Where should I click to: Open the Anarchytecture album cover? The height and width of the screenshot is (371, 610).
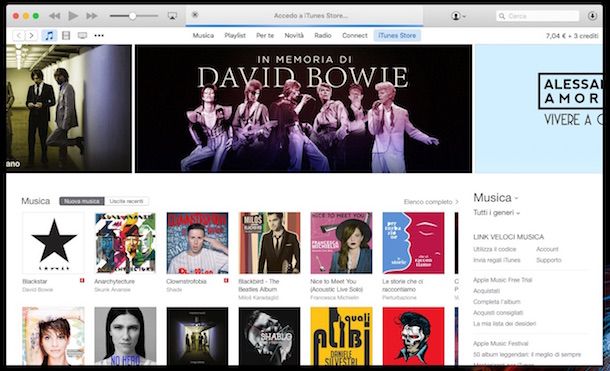pyautogui.click(x=125, y=243)
